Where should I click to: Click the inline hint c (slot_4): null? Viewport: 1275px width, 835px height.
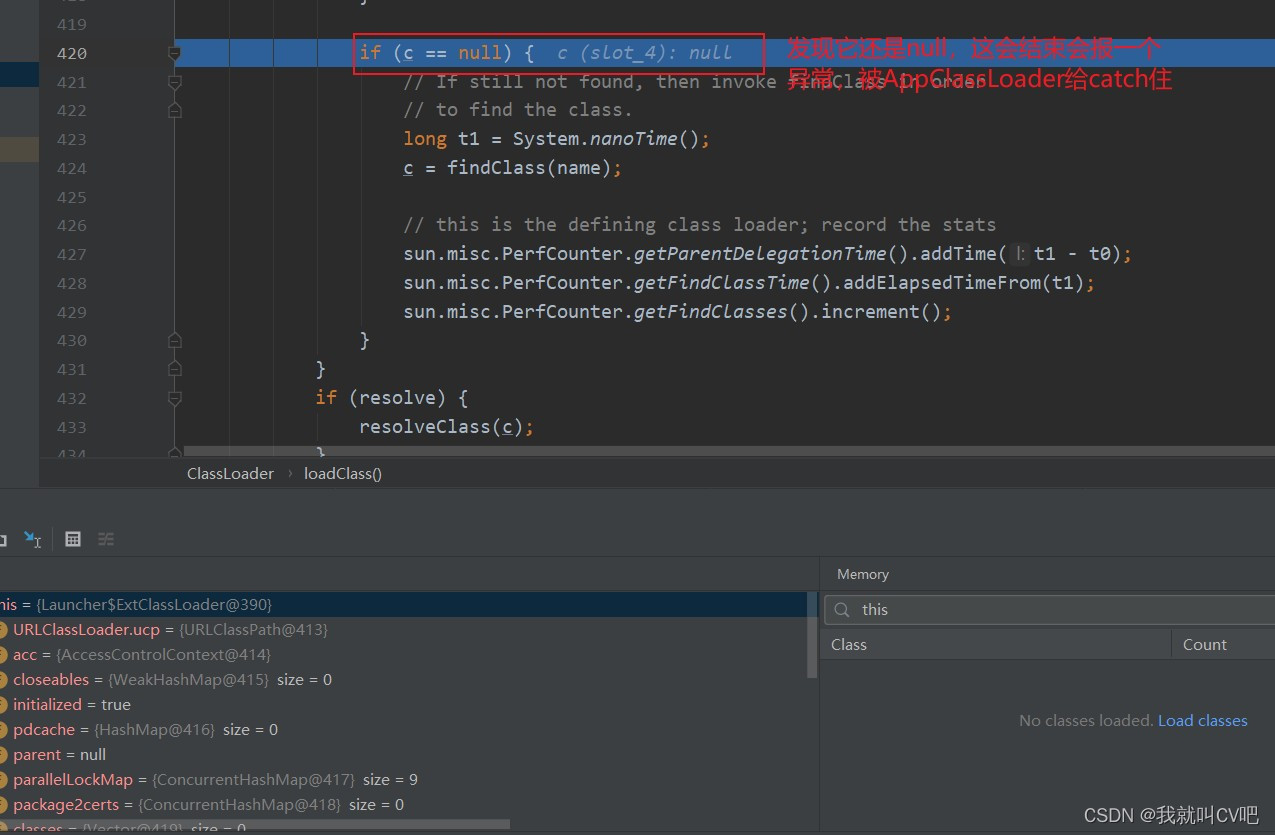644,53
